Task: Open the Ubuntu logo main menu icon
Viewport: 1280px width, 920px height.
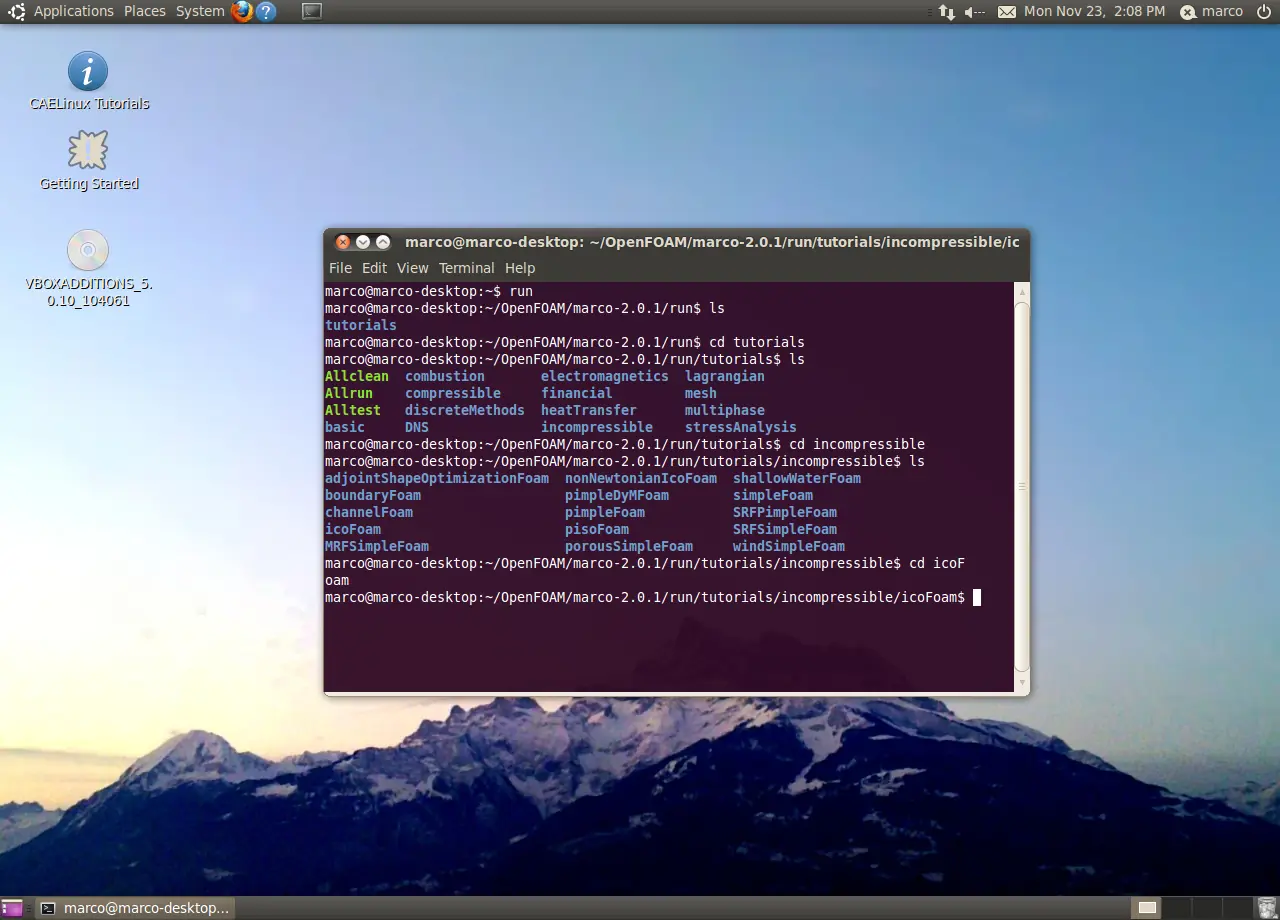Action: (x=17, y=11)
